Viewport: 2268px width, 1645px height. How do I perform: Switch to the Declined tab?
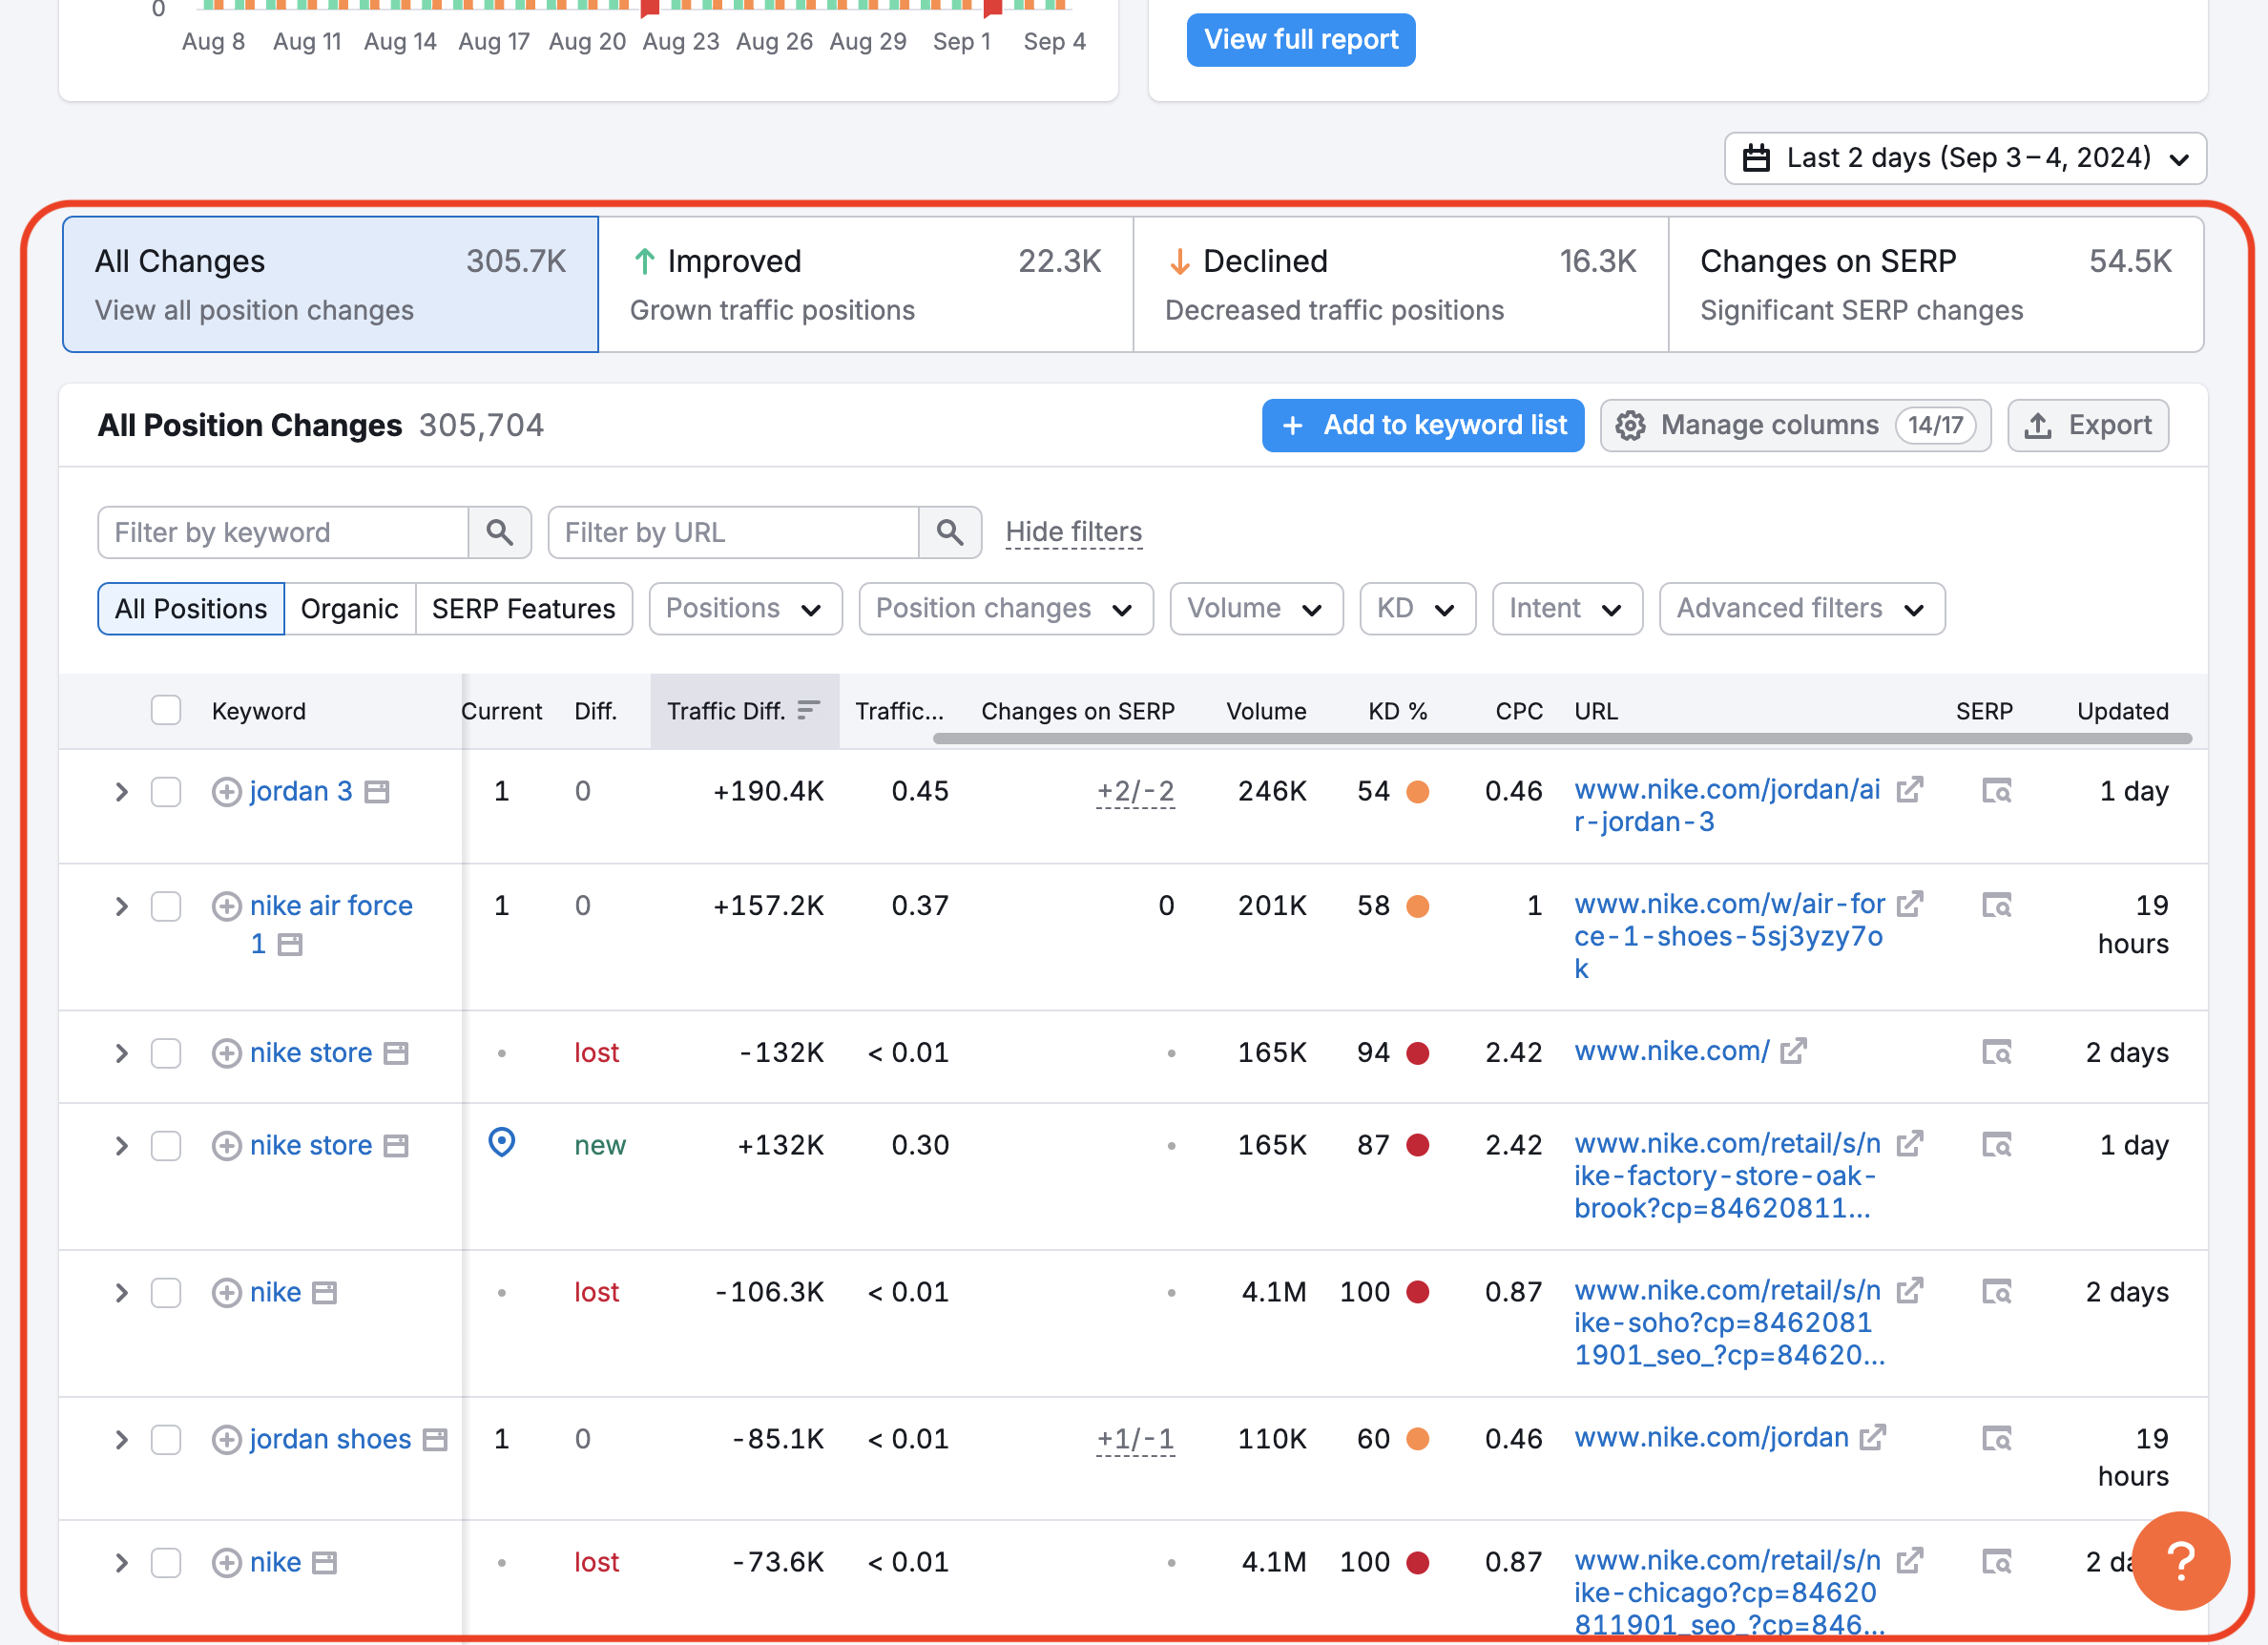(1401, 285)
